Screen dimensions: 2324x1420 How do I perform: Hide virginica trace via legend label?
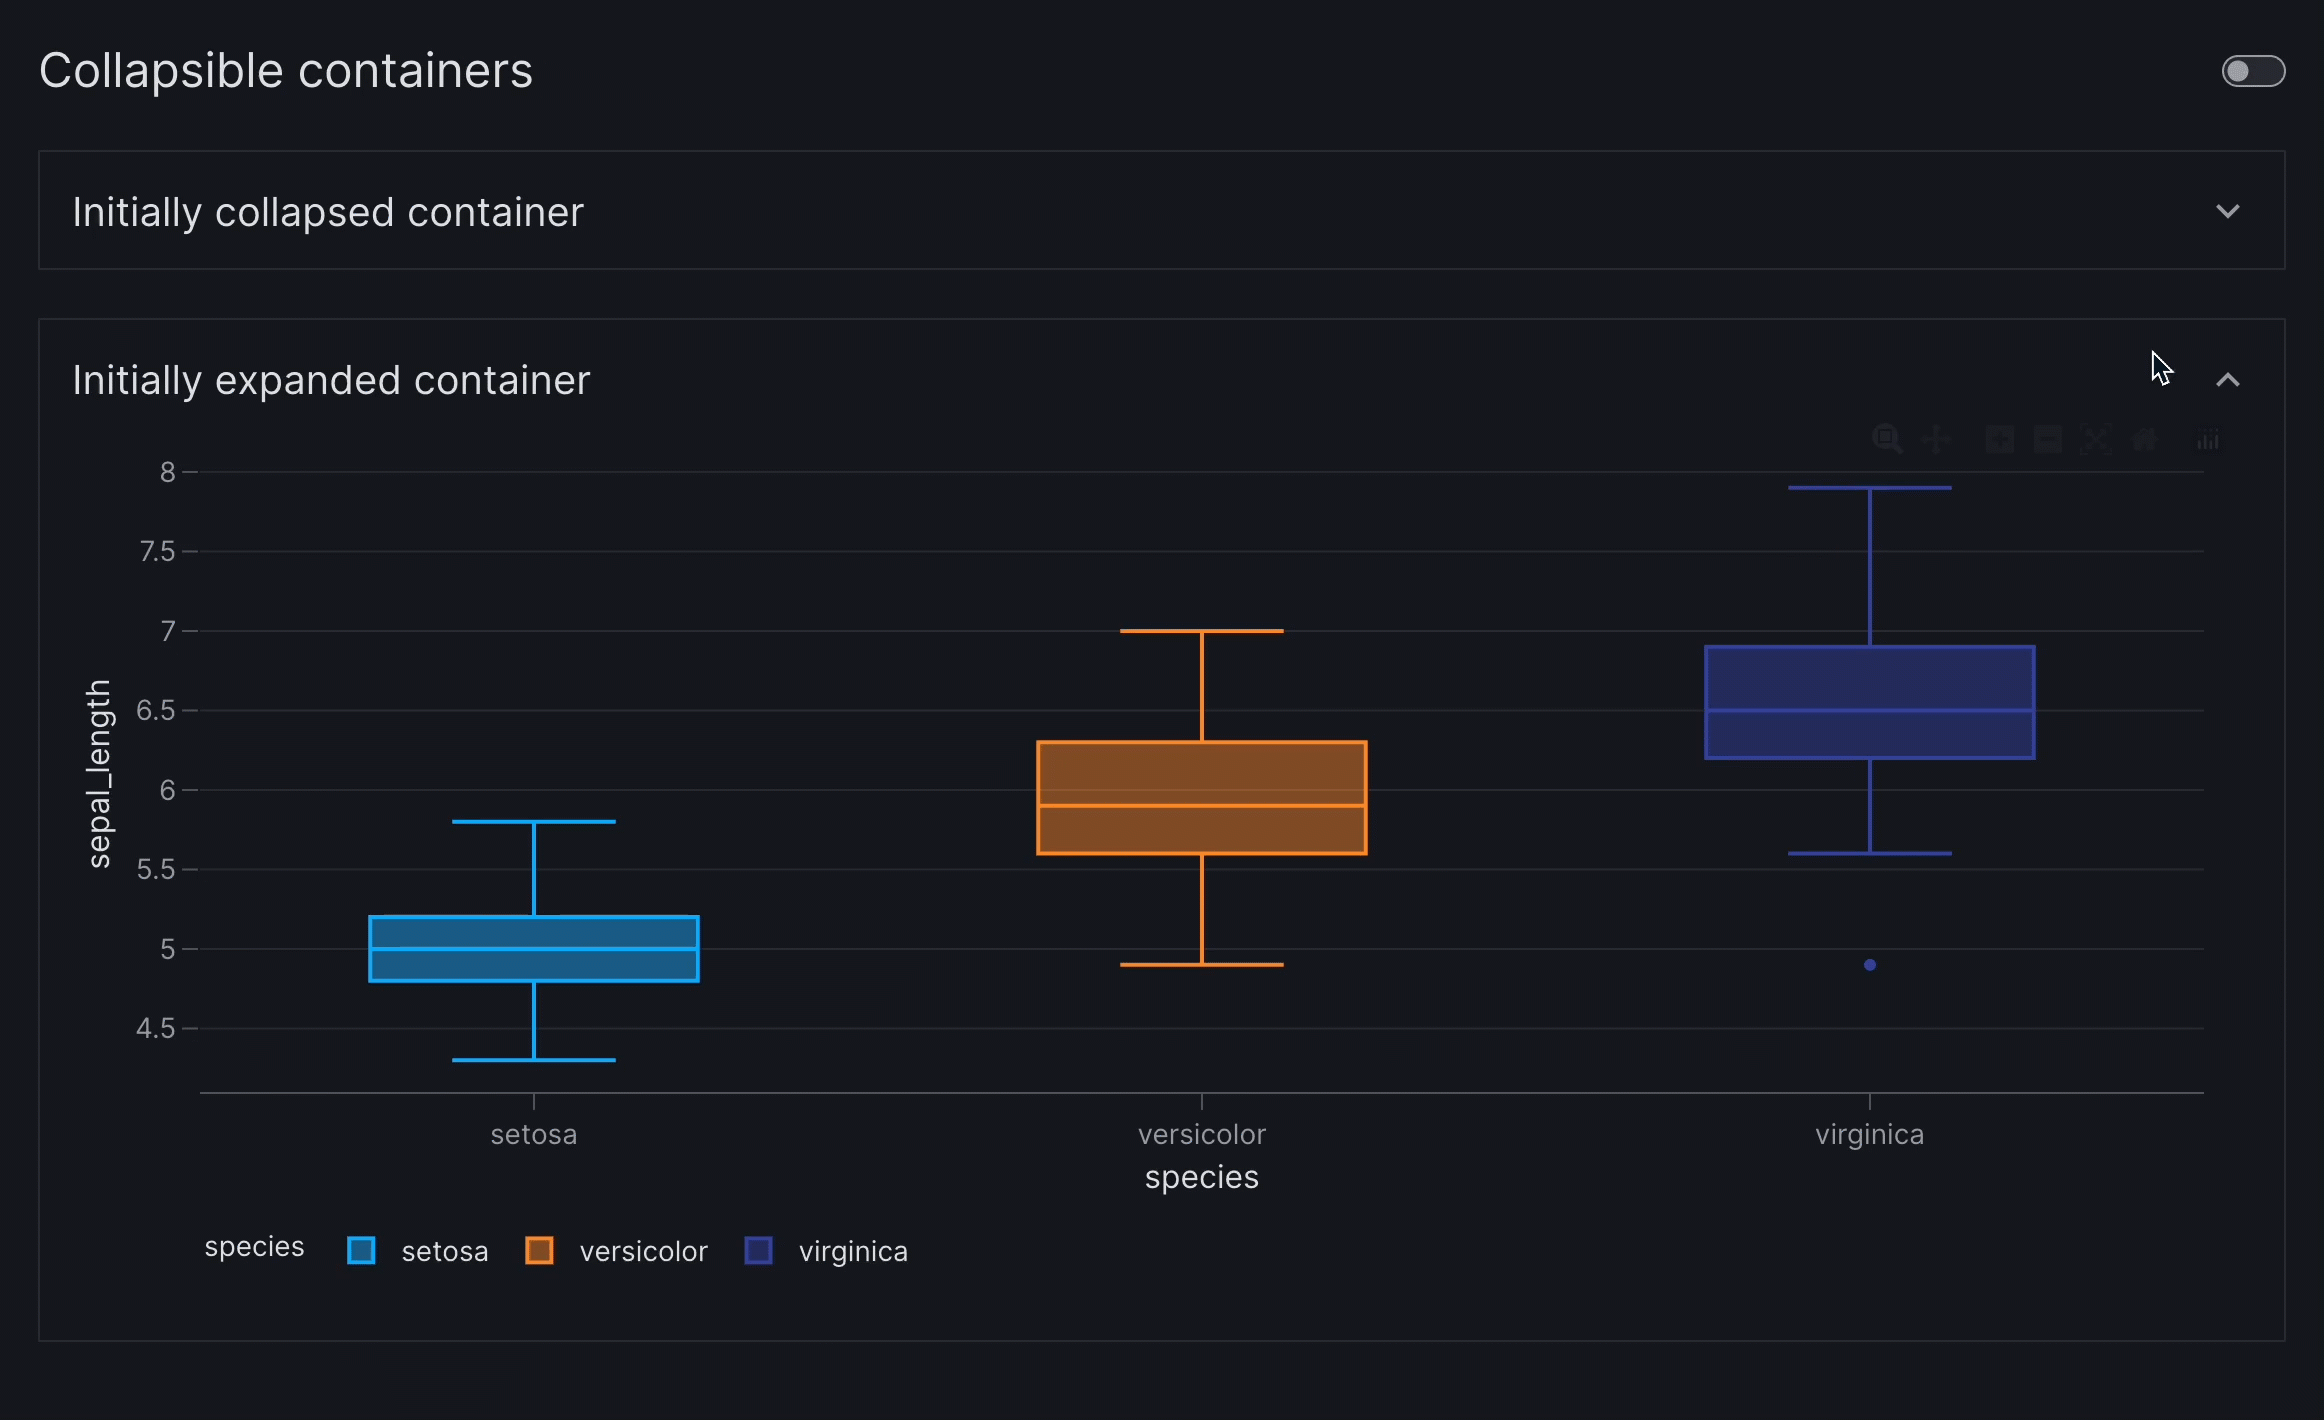(853, 1251)
